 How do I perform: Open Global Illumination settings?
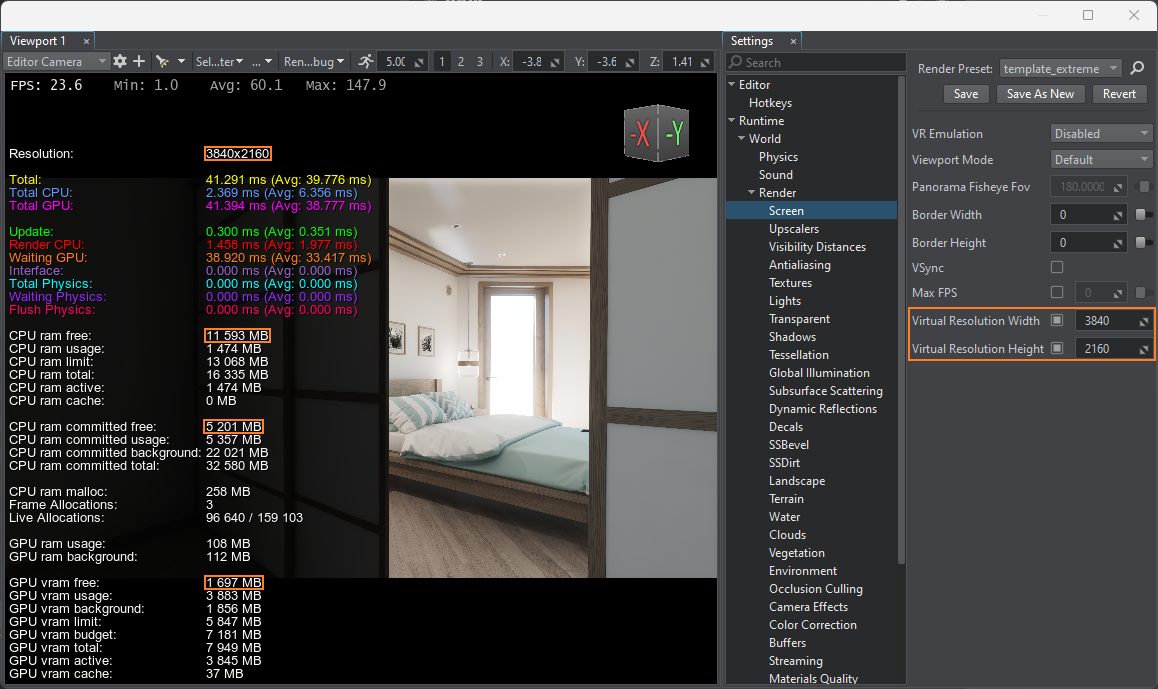pyautogui.click(x=819, y=373)
